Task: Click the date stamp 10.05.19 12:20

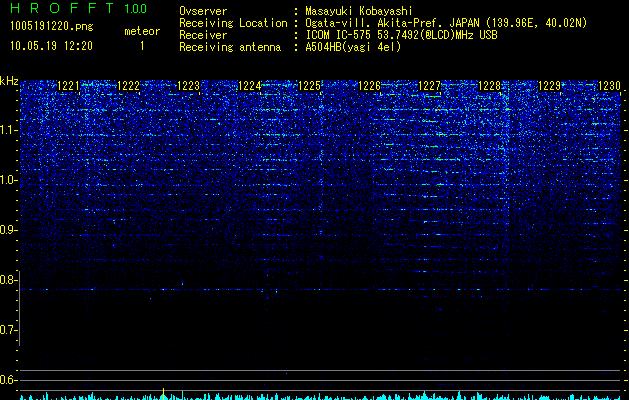Action: click(x=51, y=46)
